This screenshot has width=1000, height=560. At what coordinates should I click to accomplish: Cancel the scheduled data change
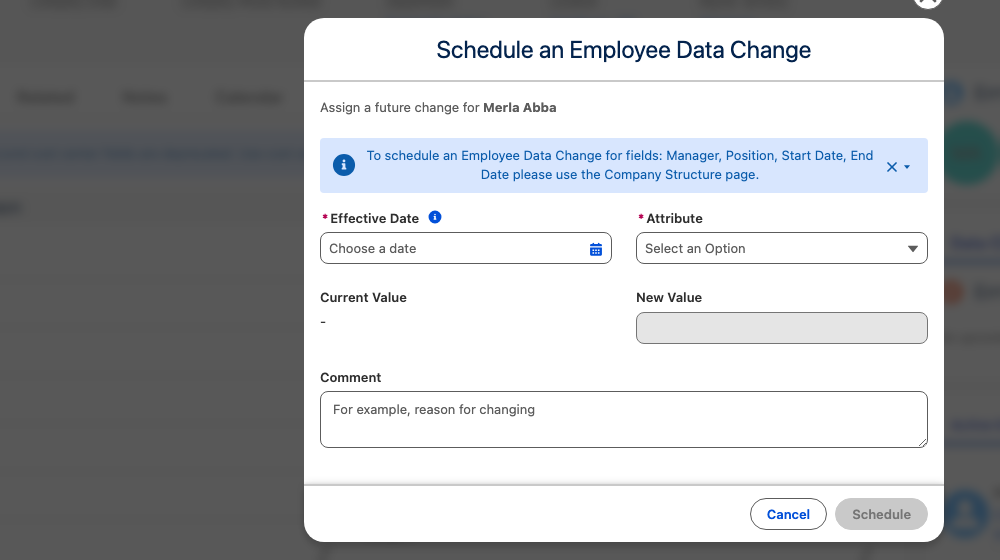tap(788, 514)
